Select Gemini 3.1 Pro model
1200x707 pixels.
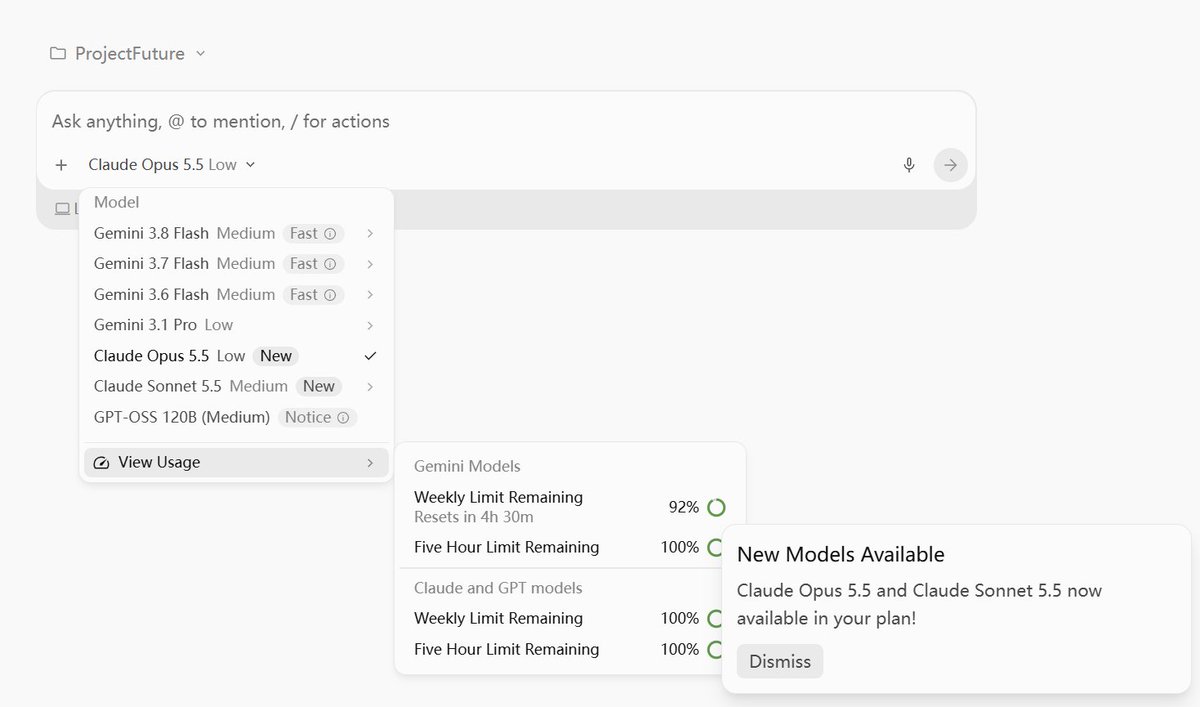point(236,325)
